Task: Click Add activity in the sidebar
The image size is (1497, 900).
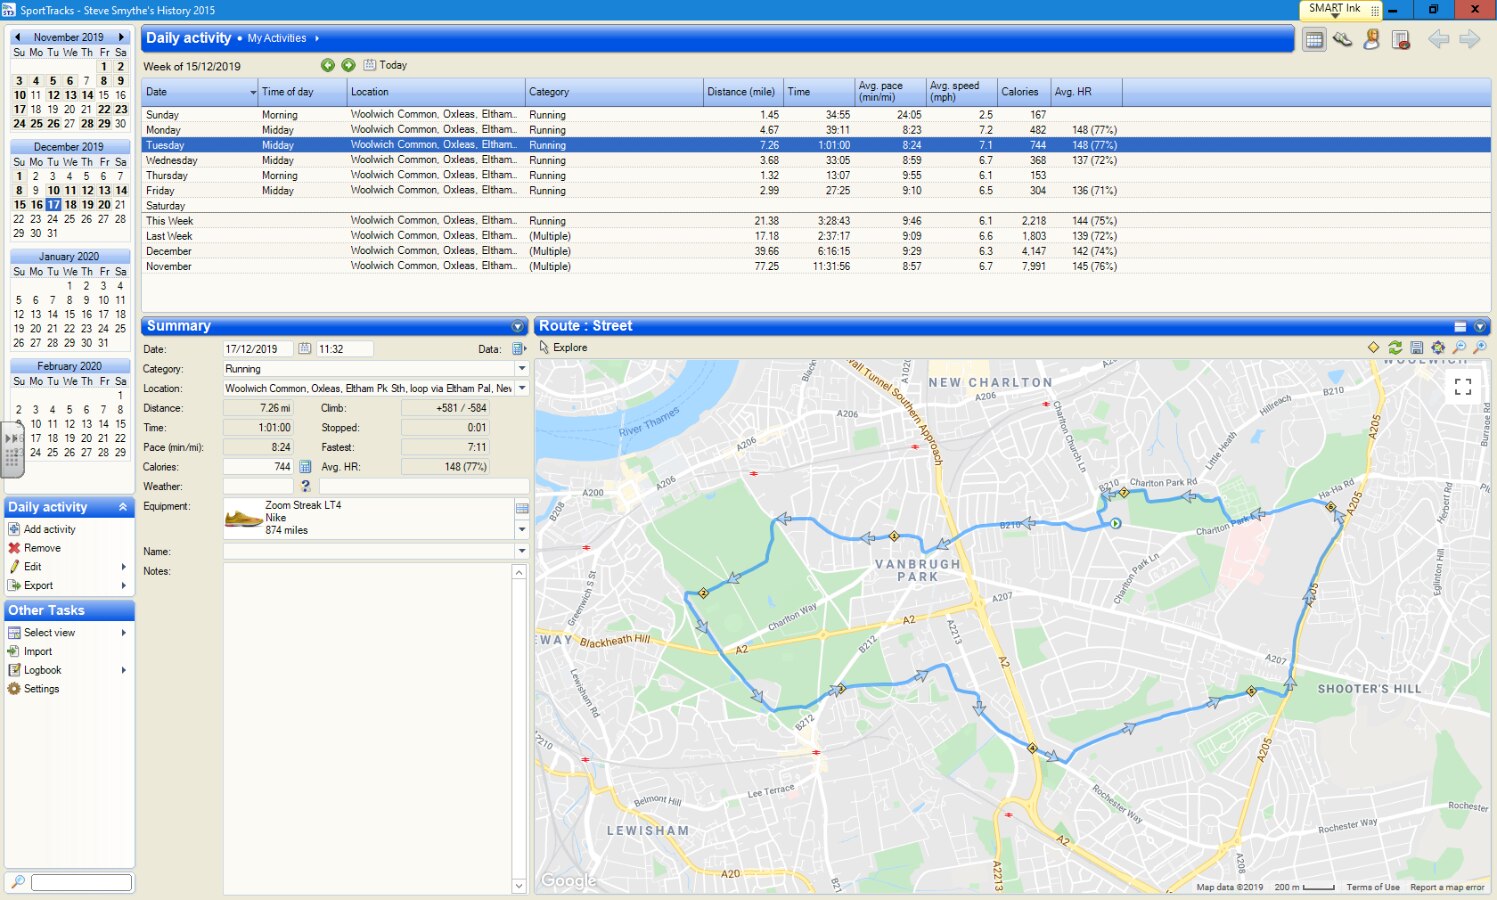Action: click(49, 529)
